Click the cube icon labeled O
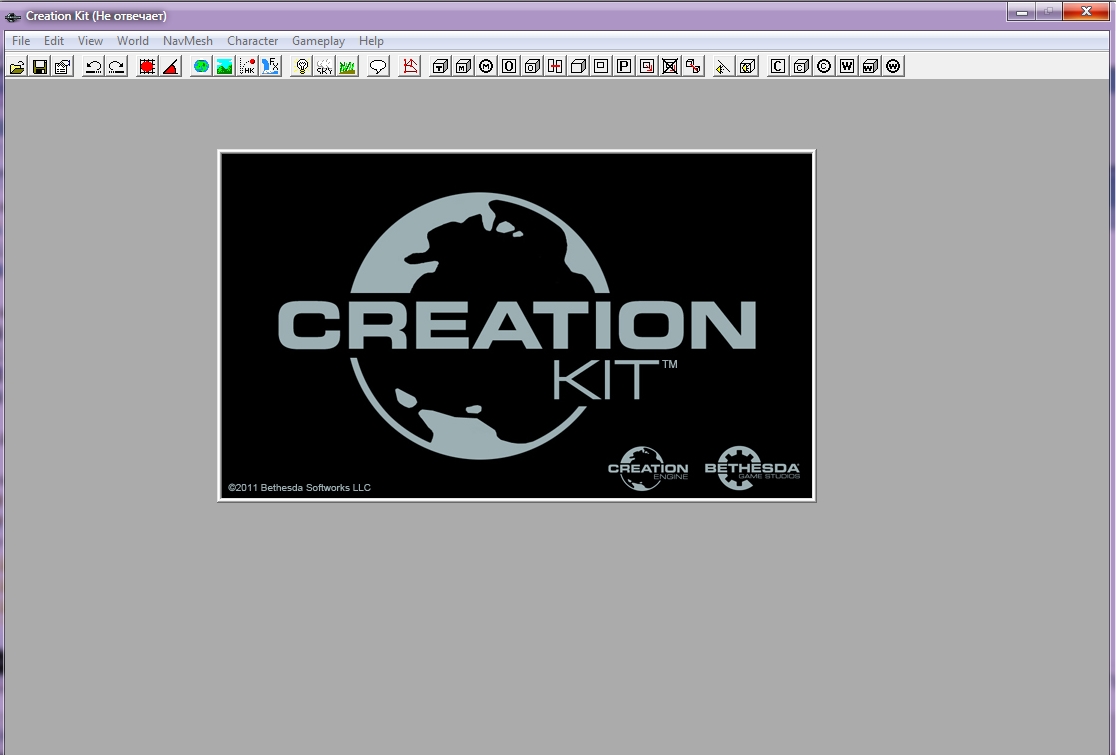The image size is (1116, 755). (532, 67)
